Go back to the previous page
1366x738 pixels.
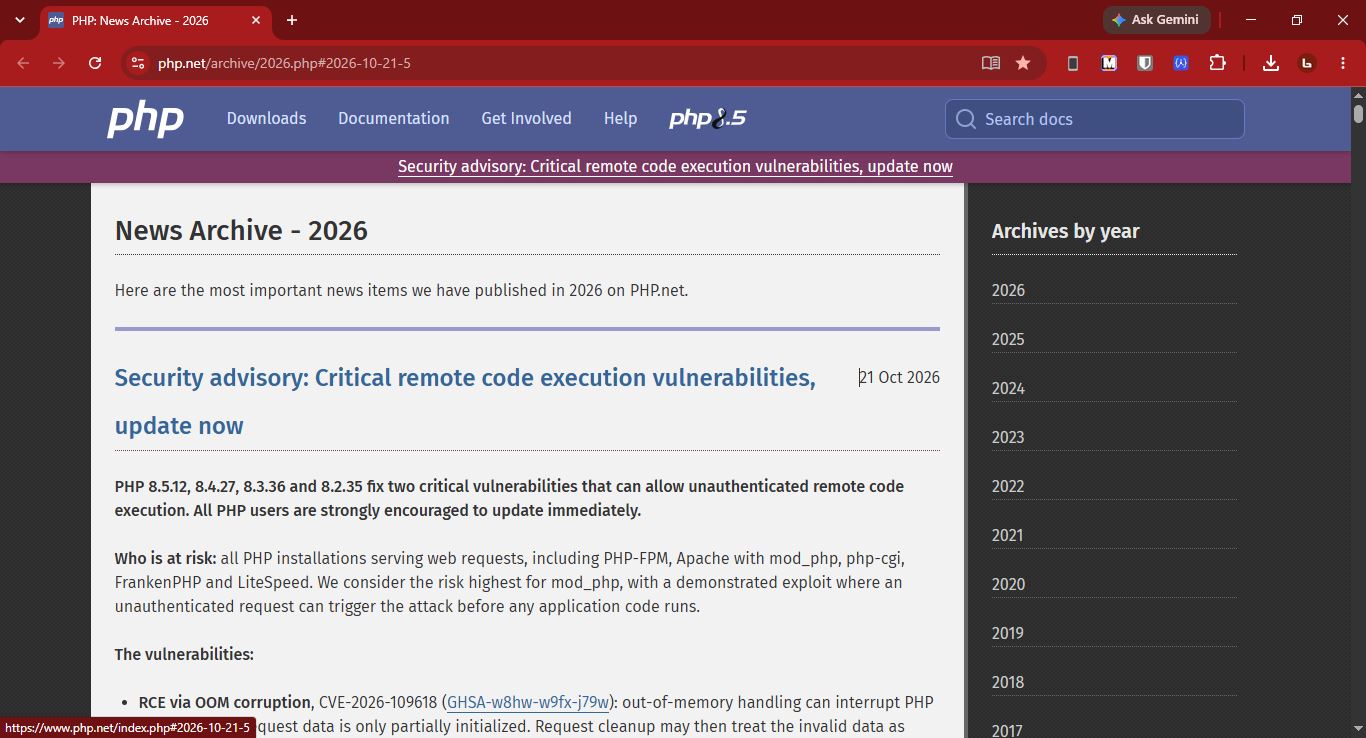23,63
